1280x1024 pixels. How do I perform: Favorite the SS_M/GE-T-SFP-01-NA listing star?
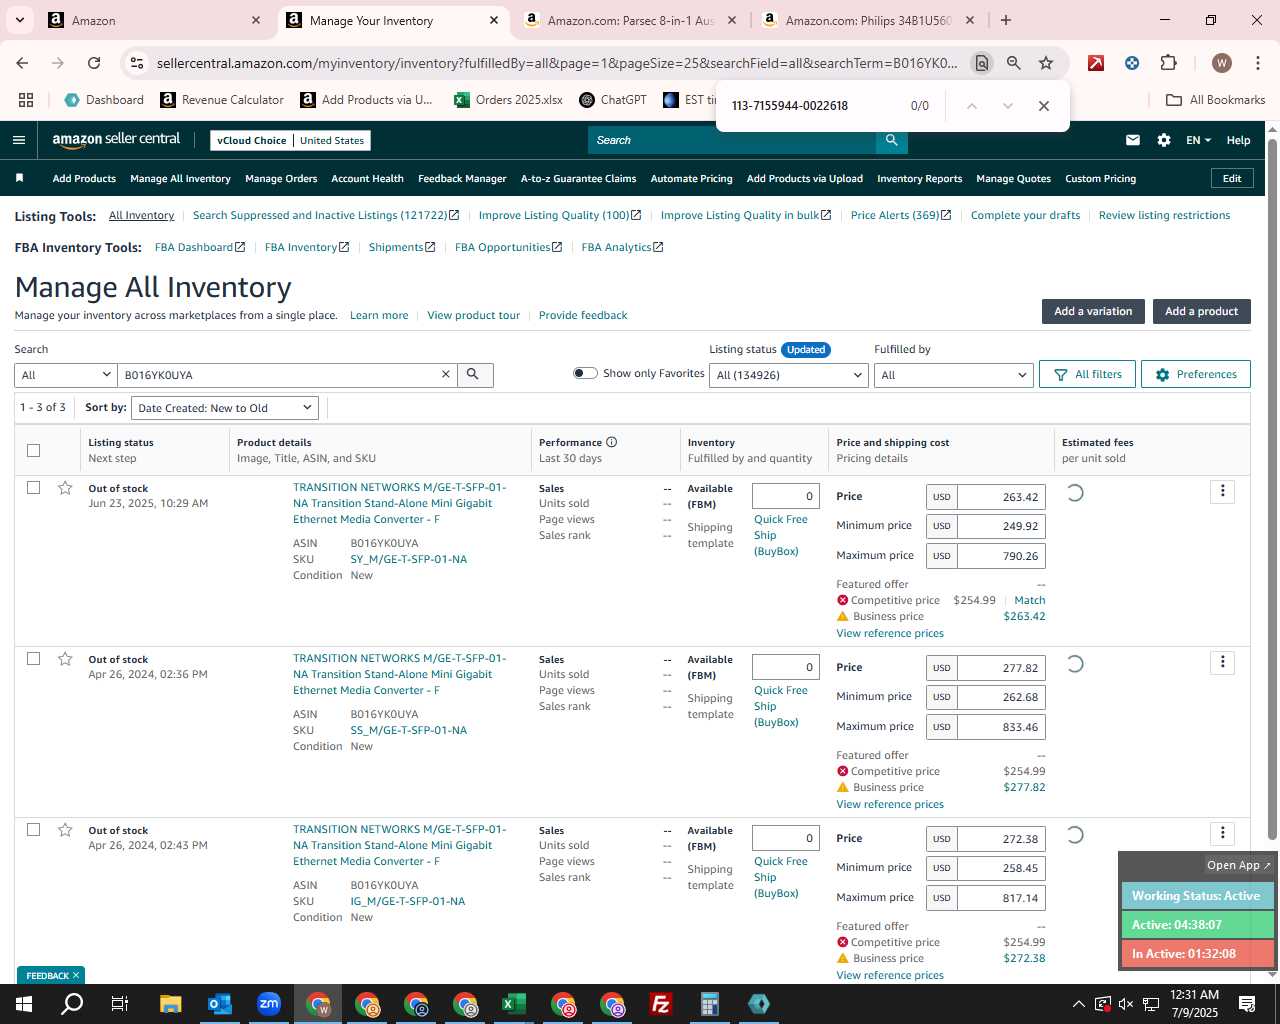65,659
